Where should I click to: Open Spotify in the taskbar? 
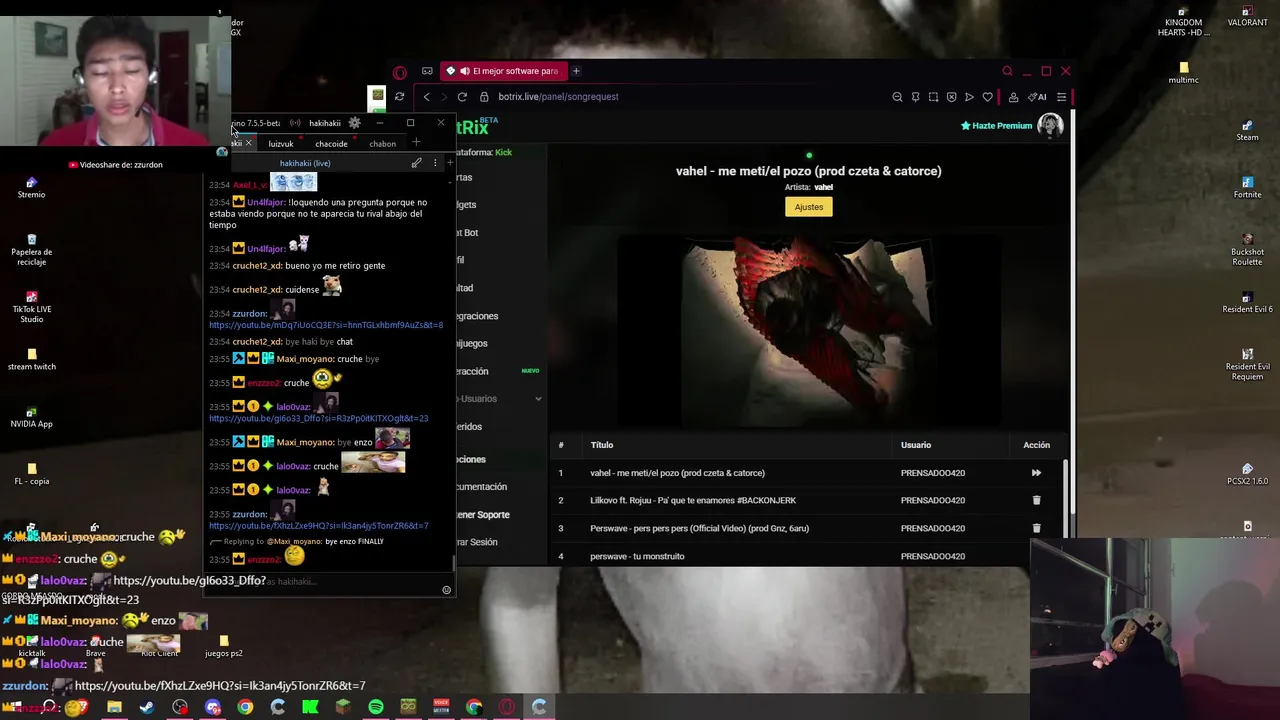(x=376, y=707)
